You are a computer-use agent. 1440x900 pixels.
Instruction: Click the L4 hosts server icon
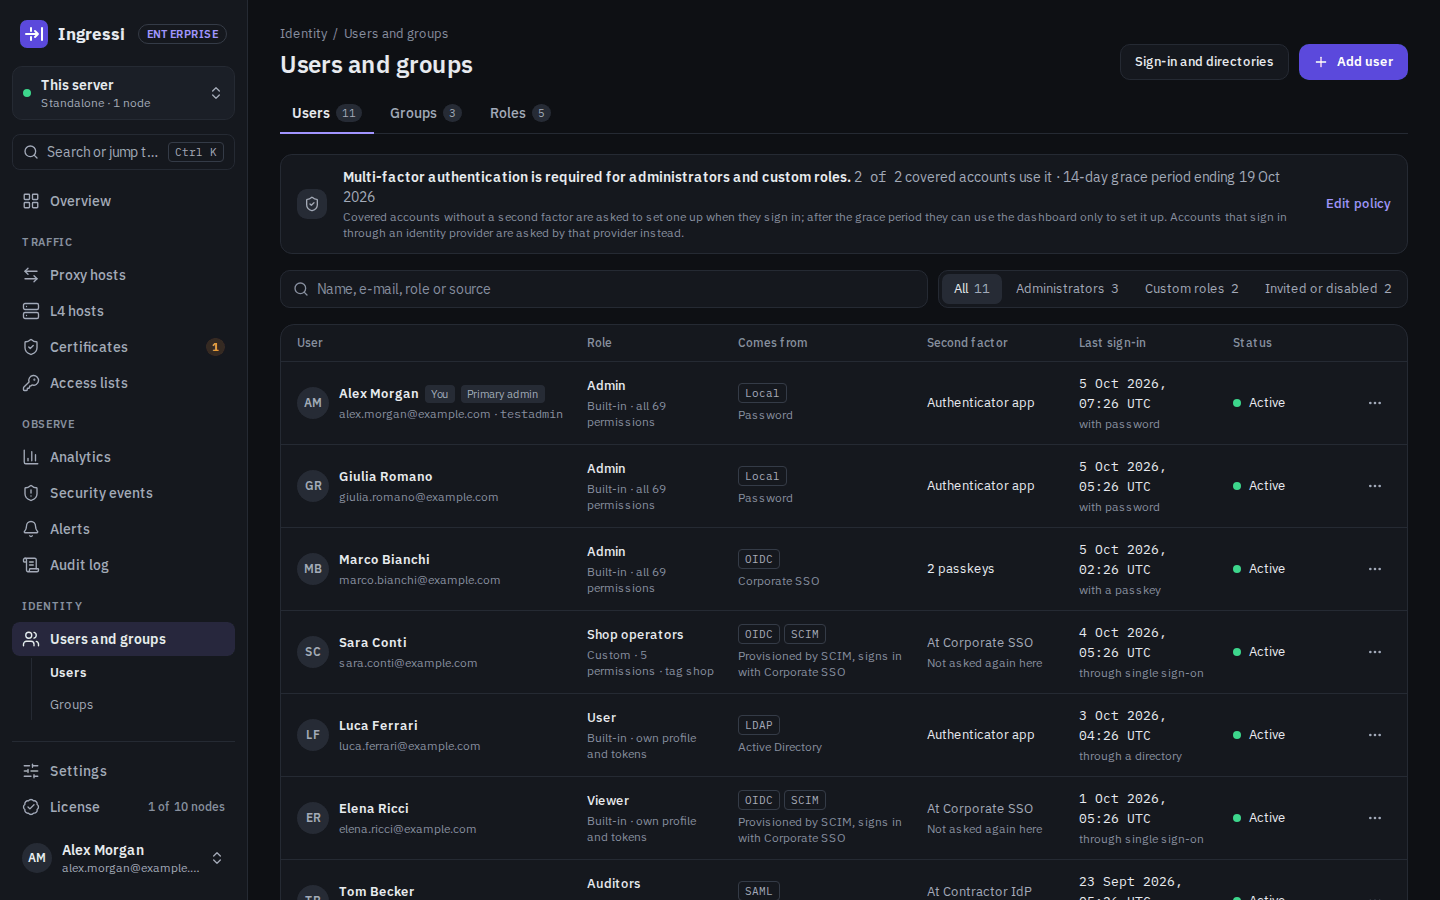[x=31, y=311]
